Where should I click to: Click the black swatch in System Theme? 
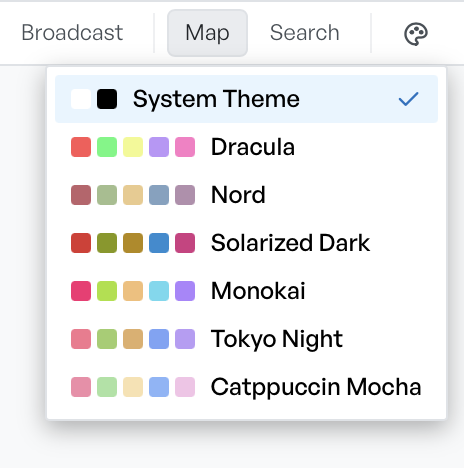[x=107, y=99]
